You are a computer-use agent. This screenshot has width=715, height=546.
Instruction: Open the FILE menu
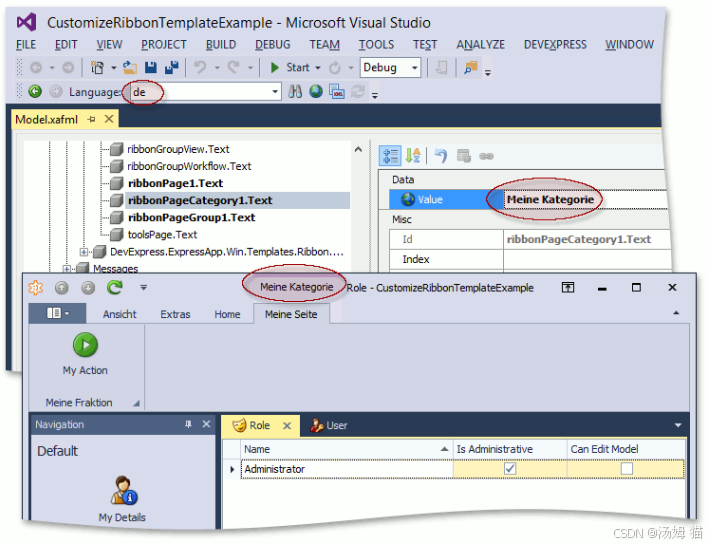coord(26,45)
